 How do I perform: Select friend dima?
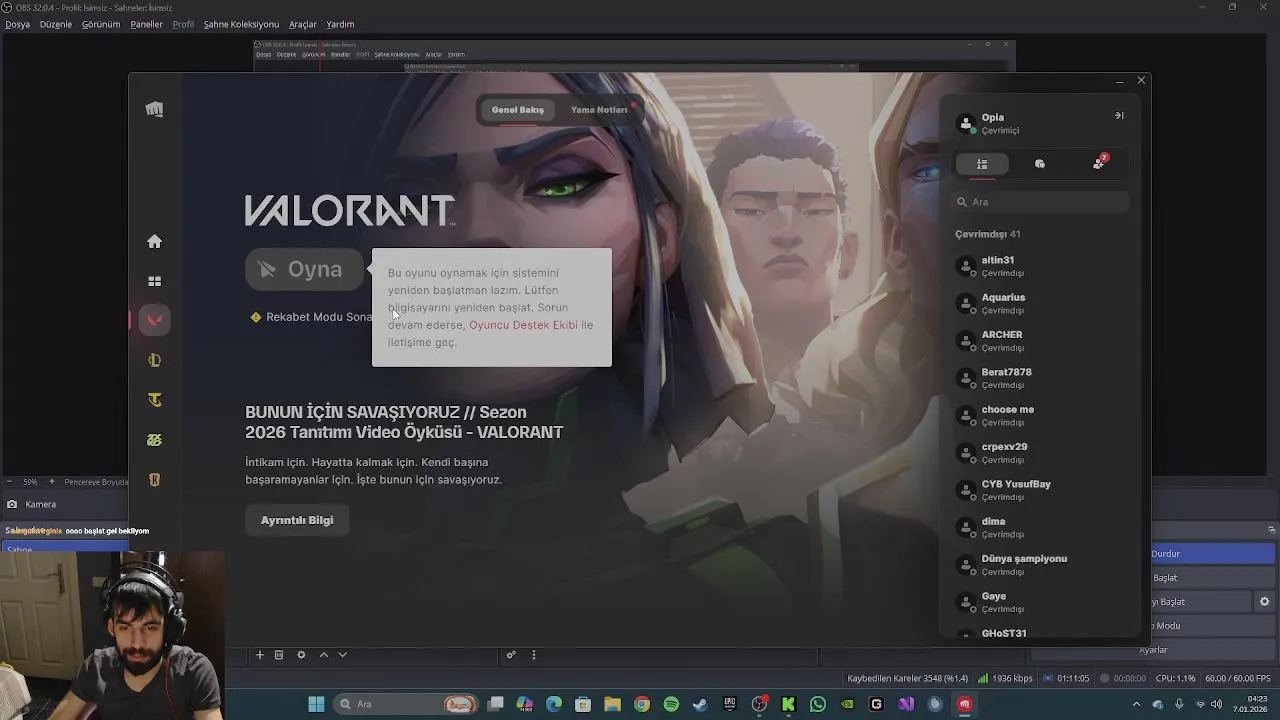[1040, 527]
